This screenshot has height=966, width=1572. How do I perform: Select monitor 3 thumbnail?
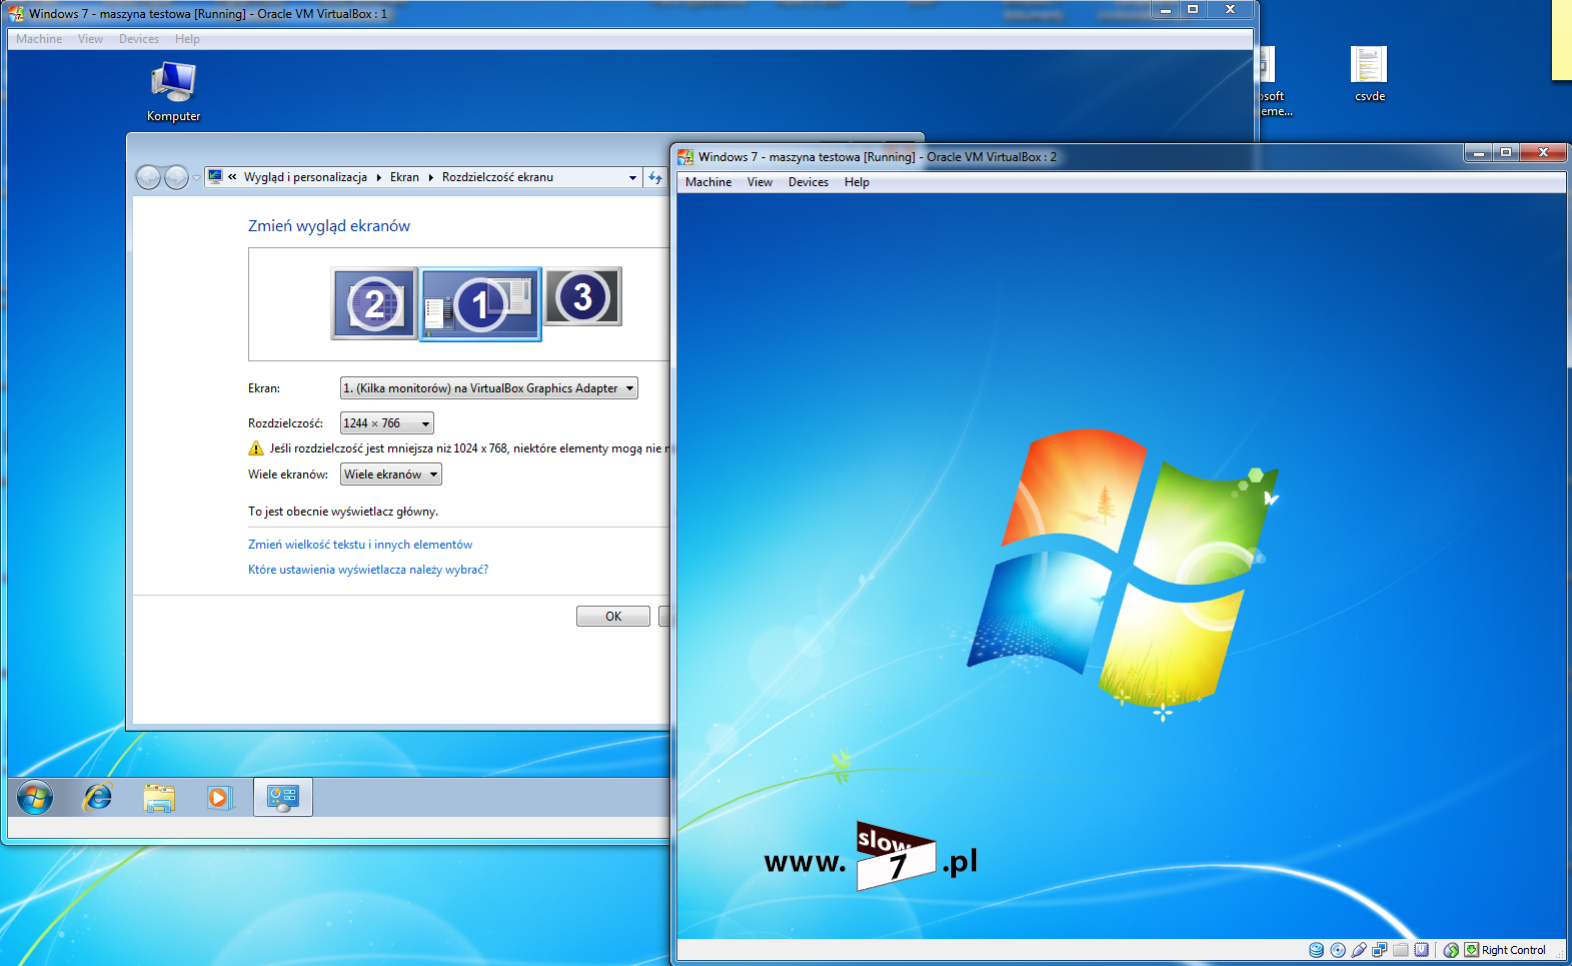[583, 296]
